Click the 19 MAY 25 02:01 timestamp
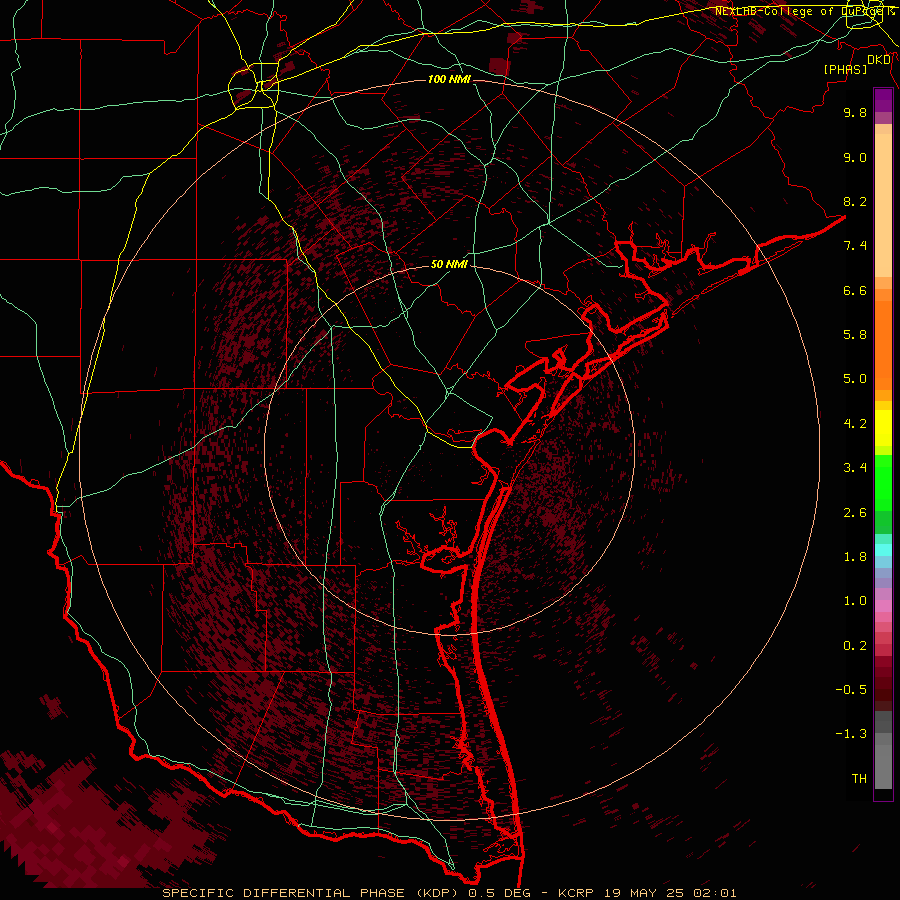900x900 pixels. click(670, 893)
